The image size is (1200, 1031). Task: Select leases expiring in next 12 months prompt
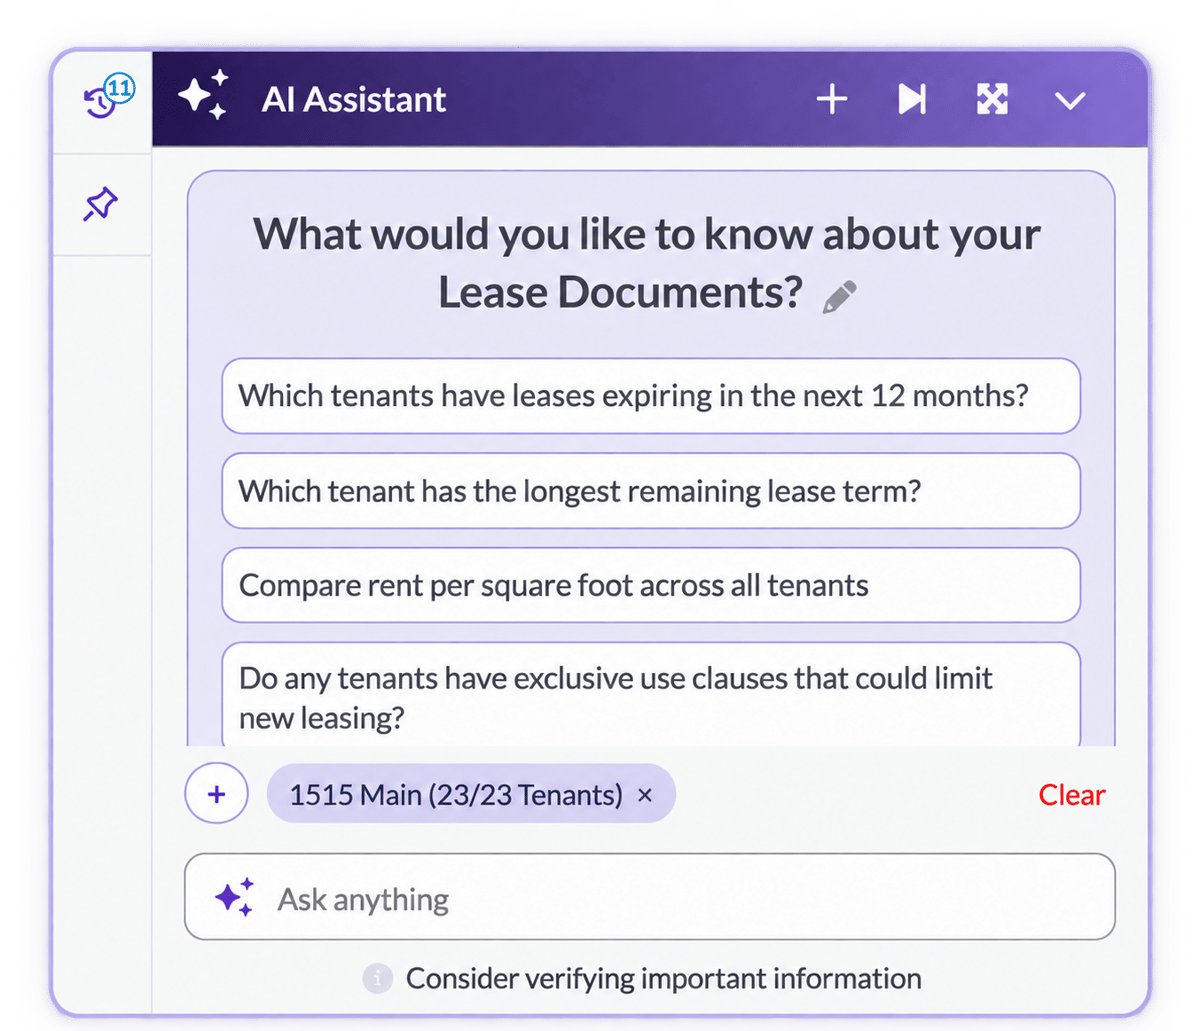tap(651, 396)
